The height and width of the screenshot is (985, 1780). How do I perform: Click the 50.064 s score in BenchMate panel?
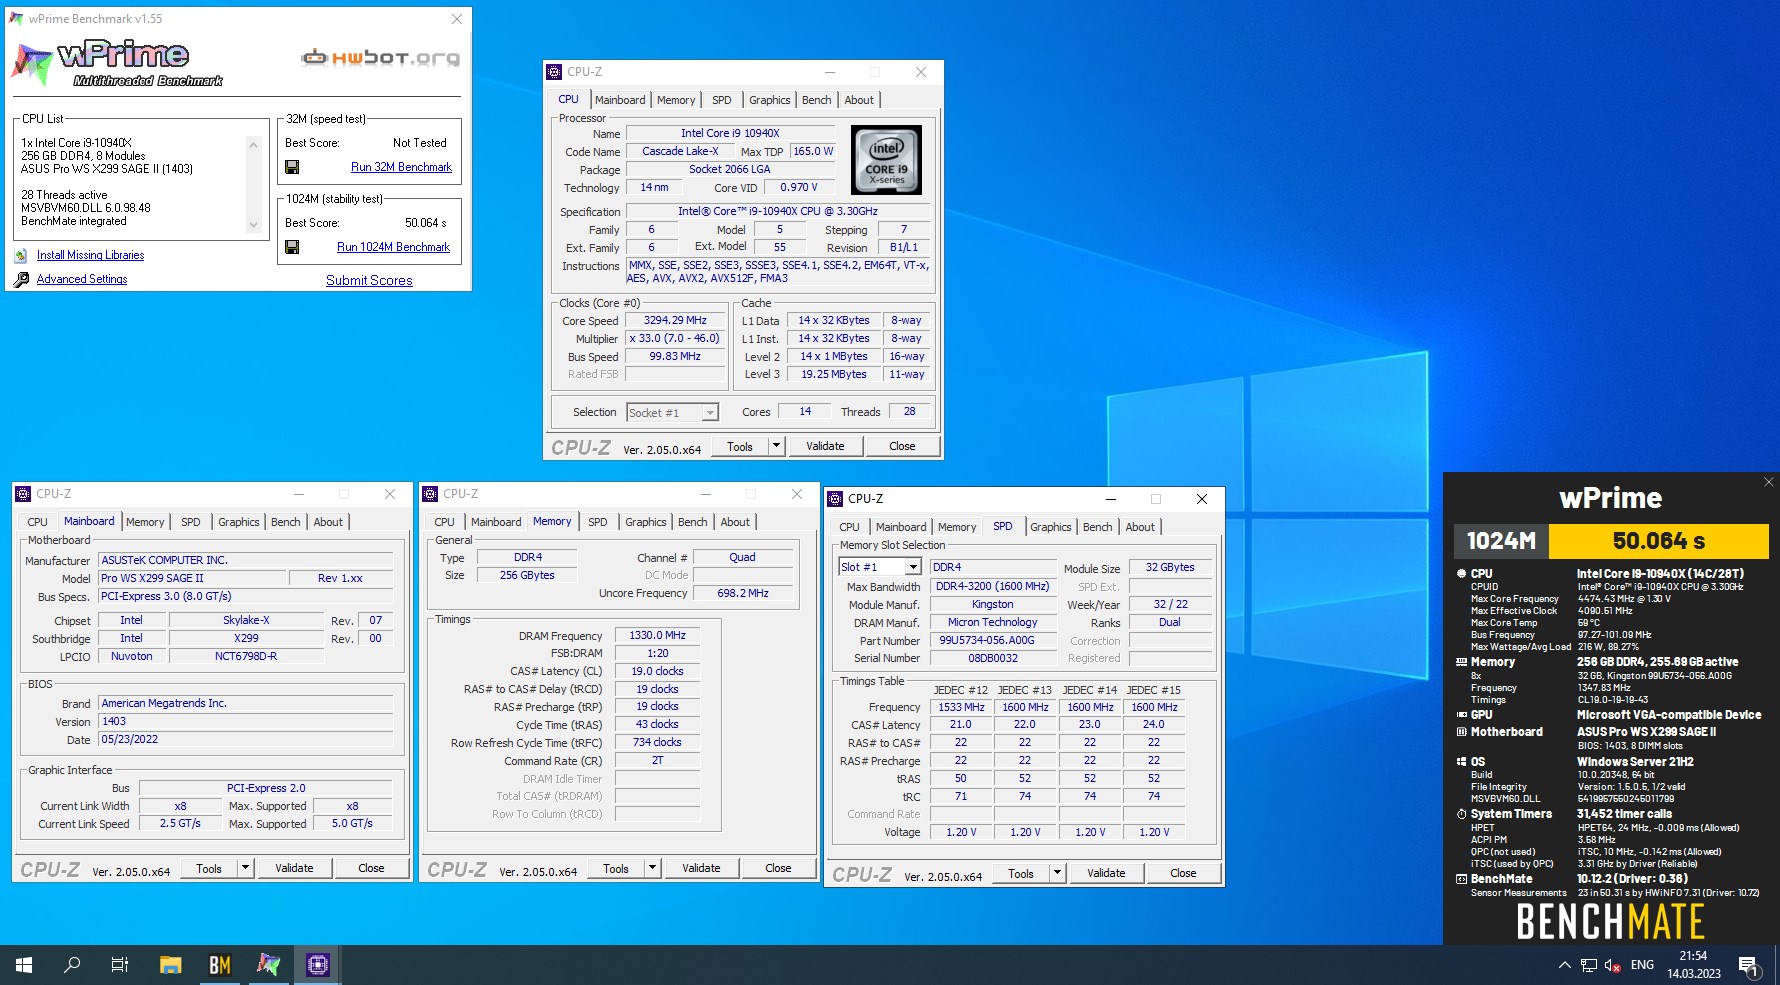pos(1659,541)
